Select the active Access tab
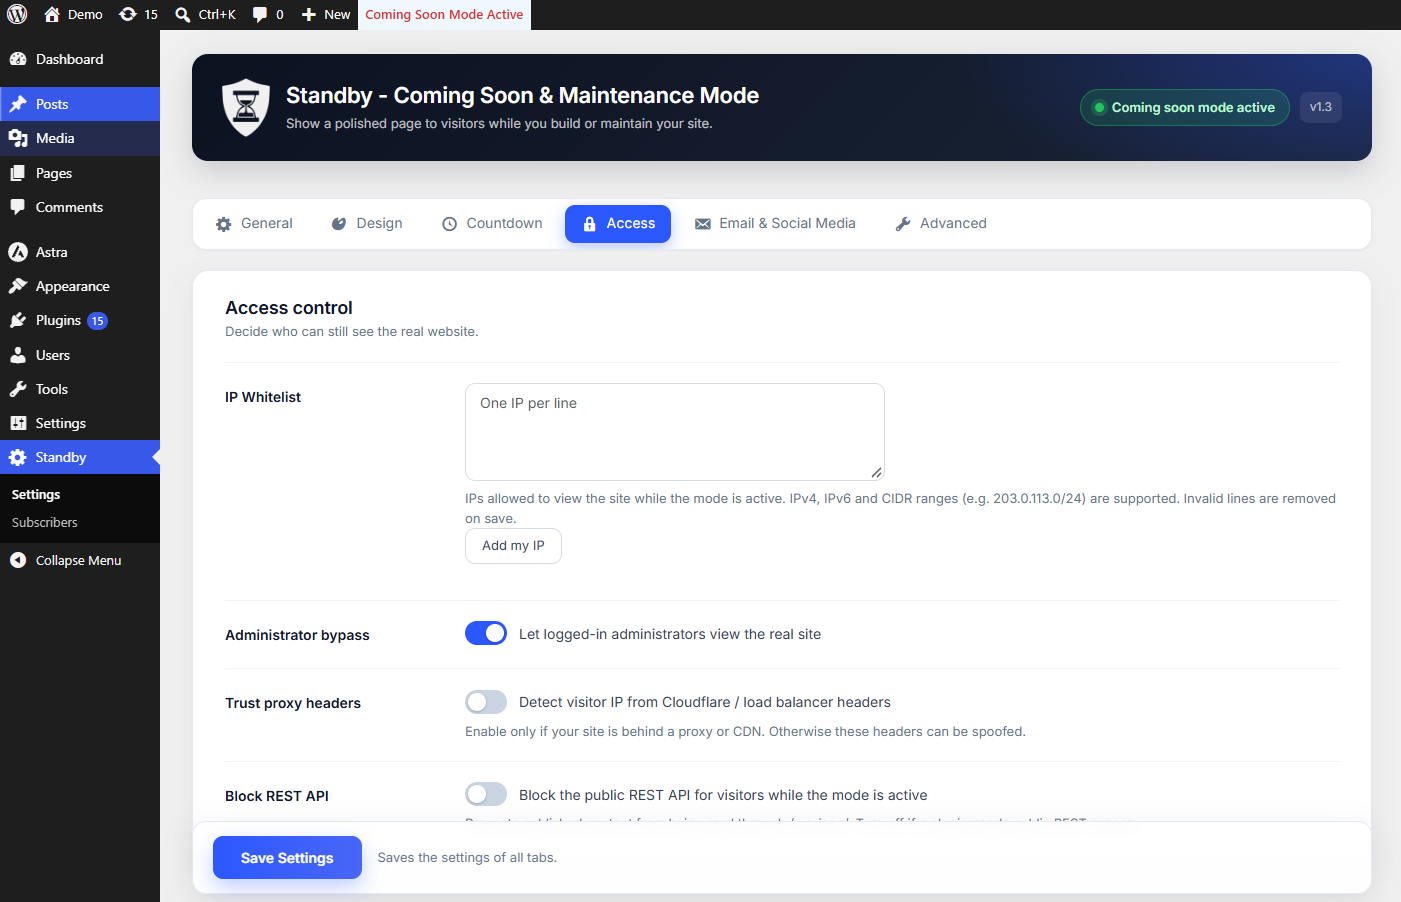This screenshot has width=1401, height=902. point(618,223)
